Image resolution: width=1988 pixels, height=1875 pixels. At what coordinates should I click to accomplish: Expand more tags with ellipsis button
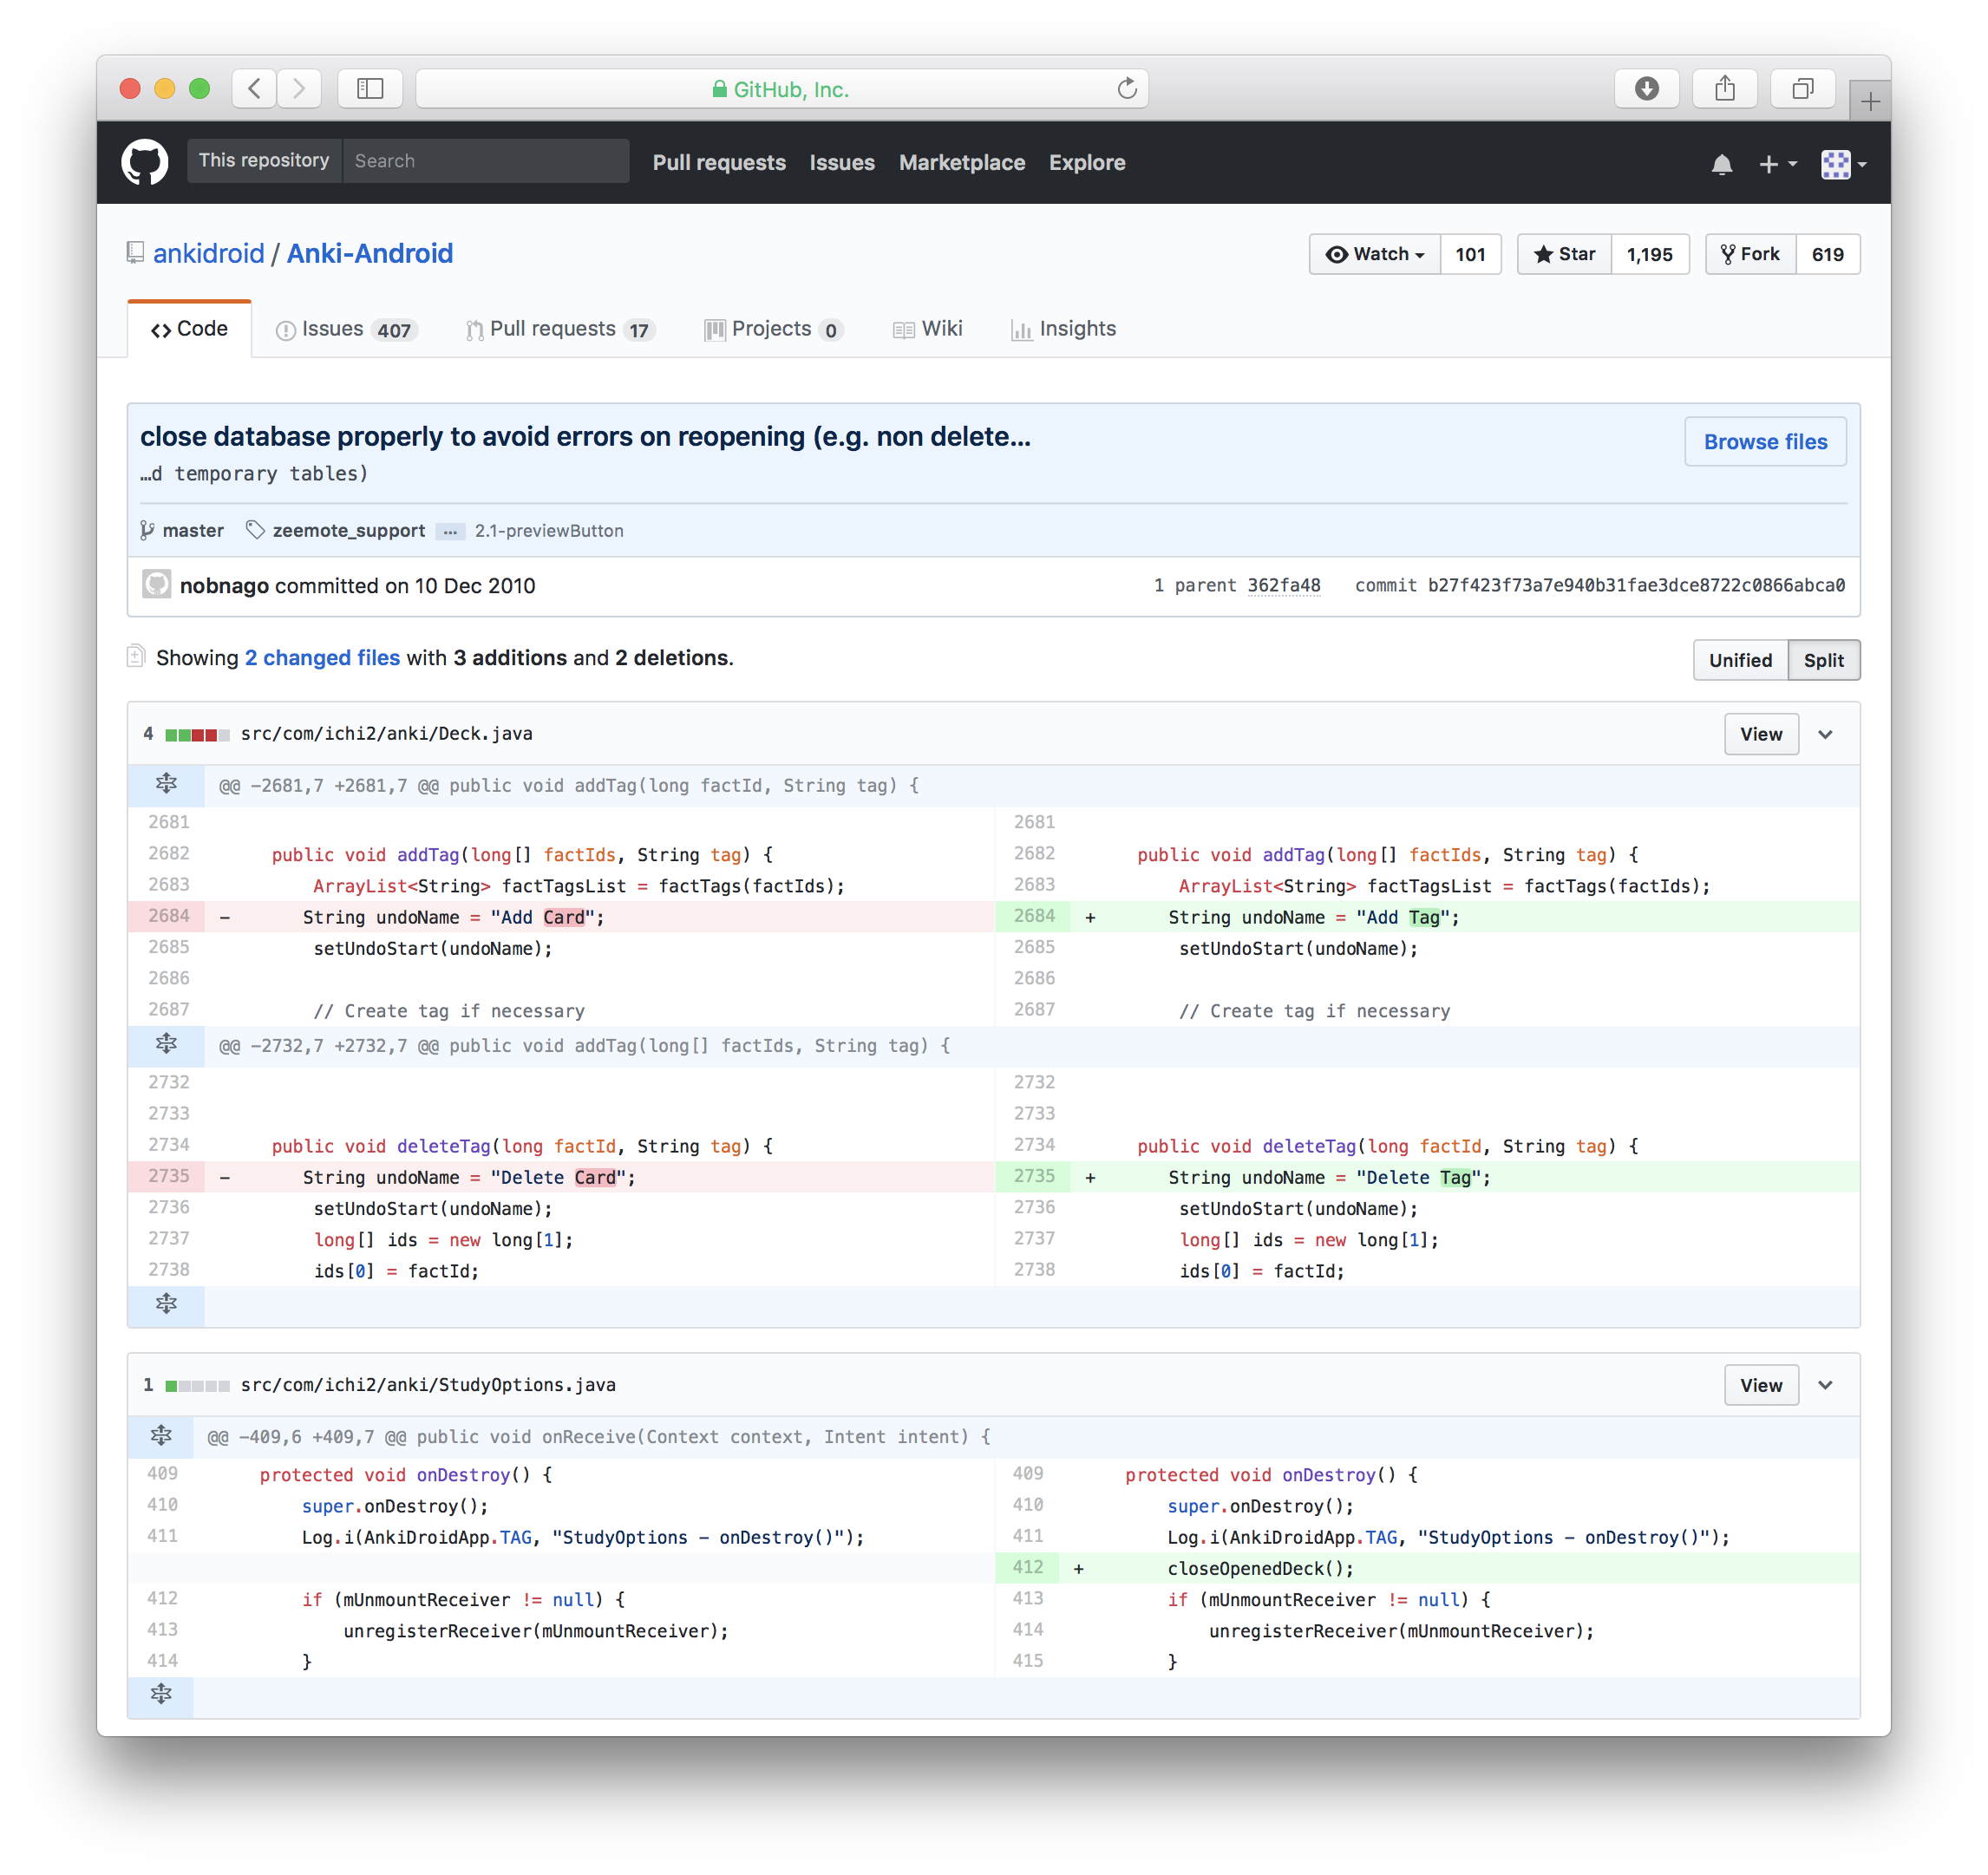pyautogui.click(x=450, y=531)
